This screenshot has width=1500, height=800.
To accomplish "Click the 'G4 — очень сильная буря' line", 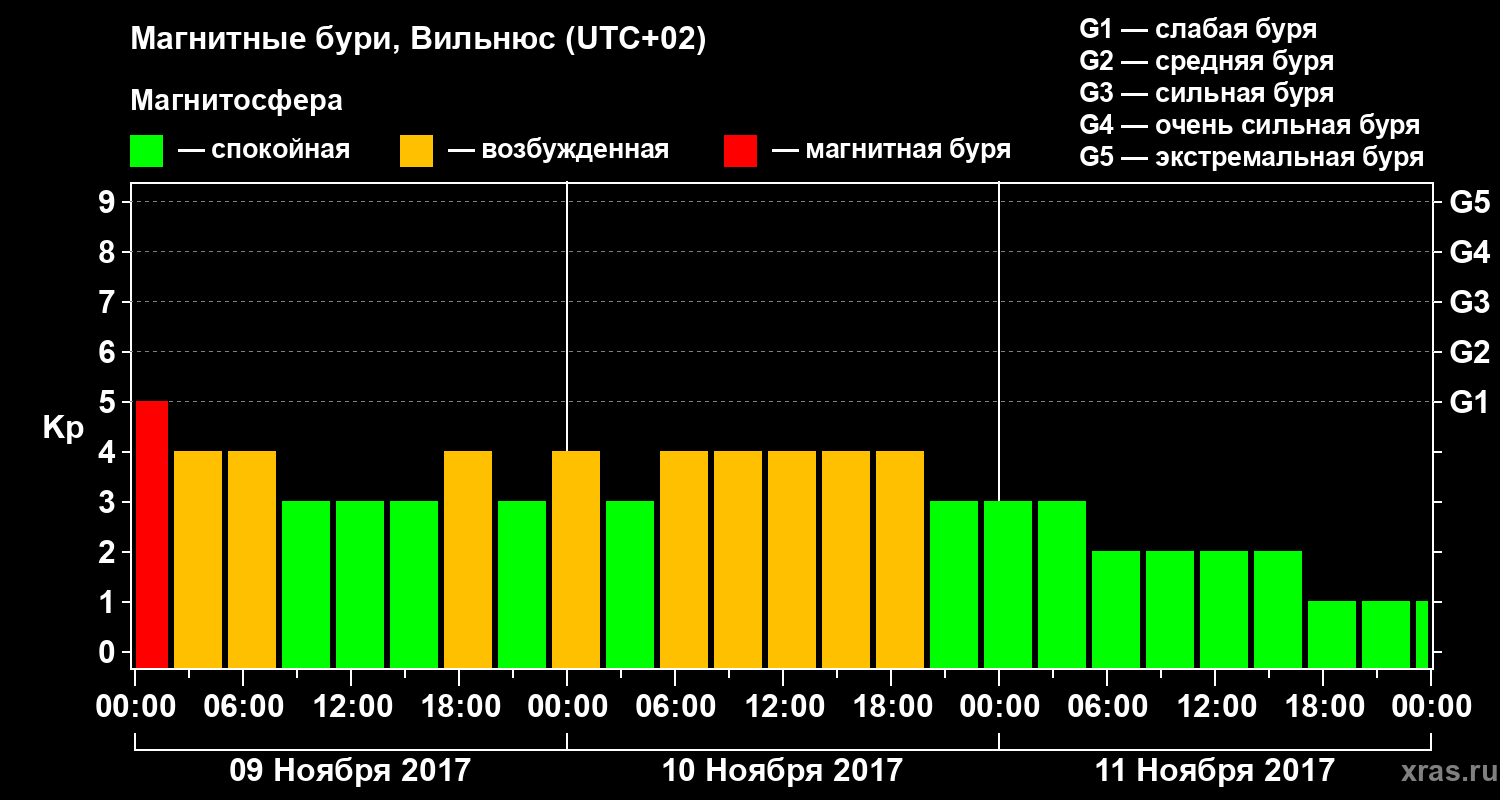I will point(1249,125).
